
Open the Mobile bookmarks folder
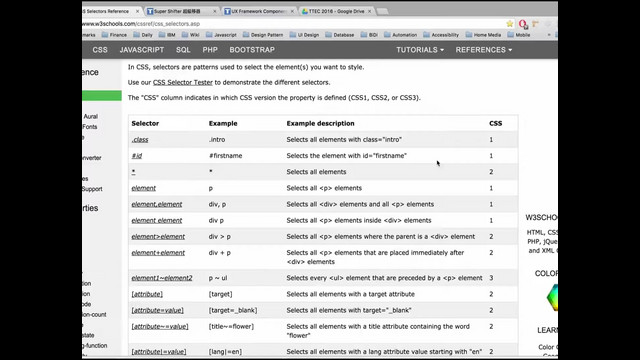coord(519,35)
